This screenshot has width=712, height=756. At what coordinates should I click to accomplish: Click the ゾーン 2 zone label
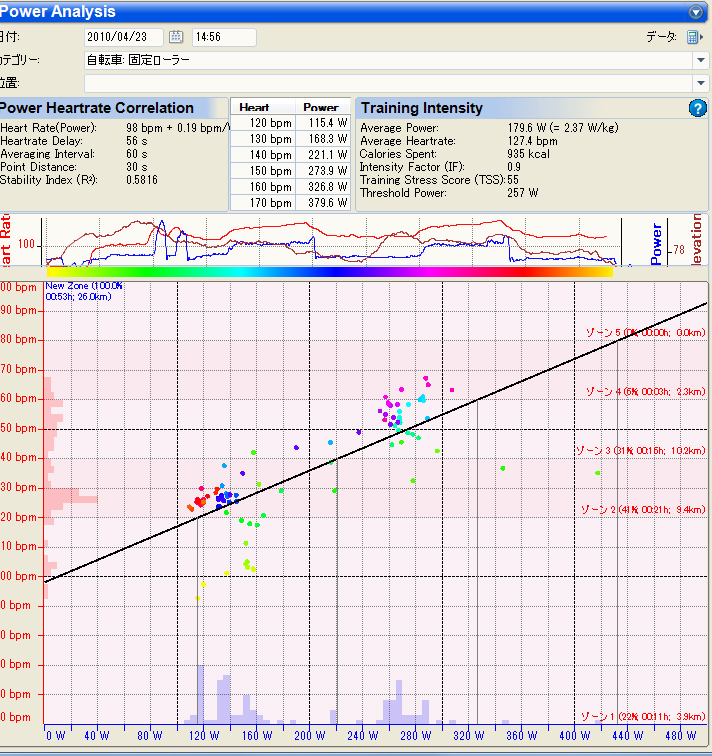(x=643, y=509)
